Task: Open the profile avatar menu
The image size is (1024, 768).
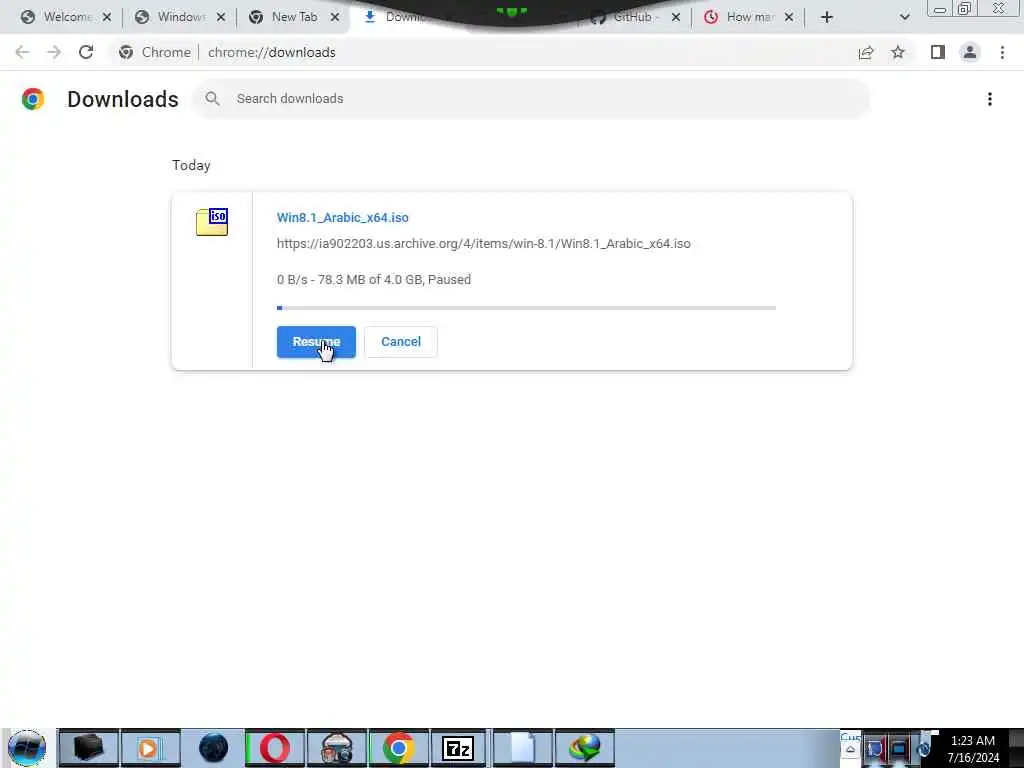Action: click(x=970, y=52)
